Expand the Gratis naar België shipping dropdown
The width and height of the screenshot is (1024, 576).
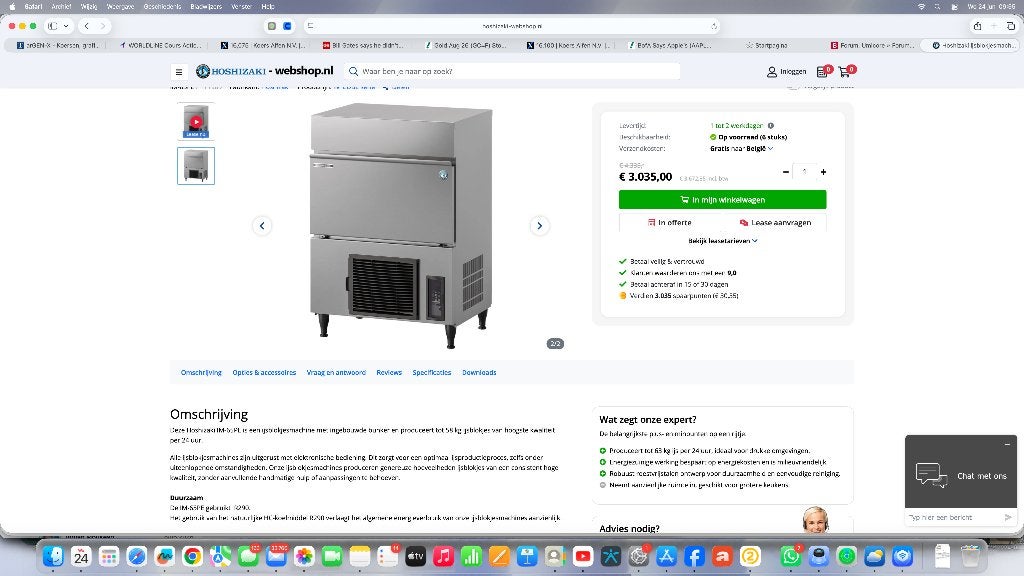coord(742,148)
